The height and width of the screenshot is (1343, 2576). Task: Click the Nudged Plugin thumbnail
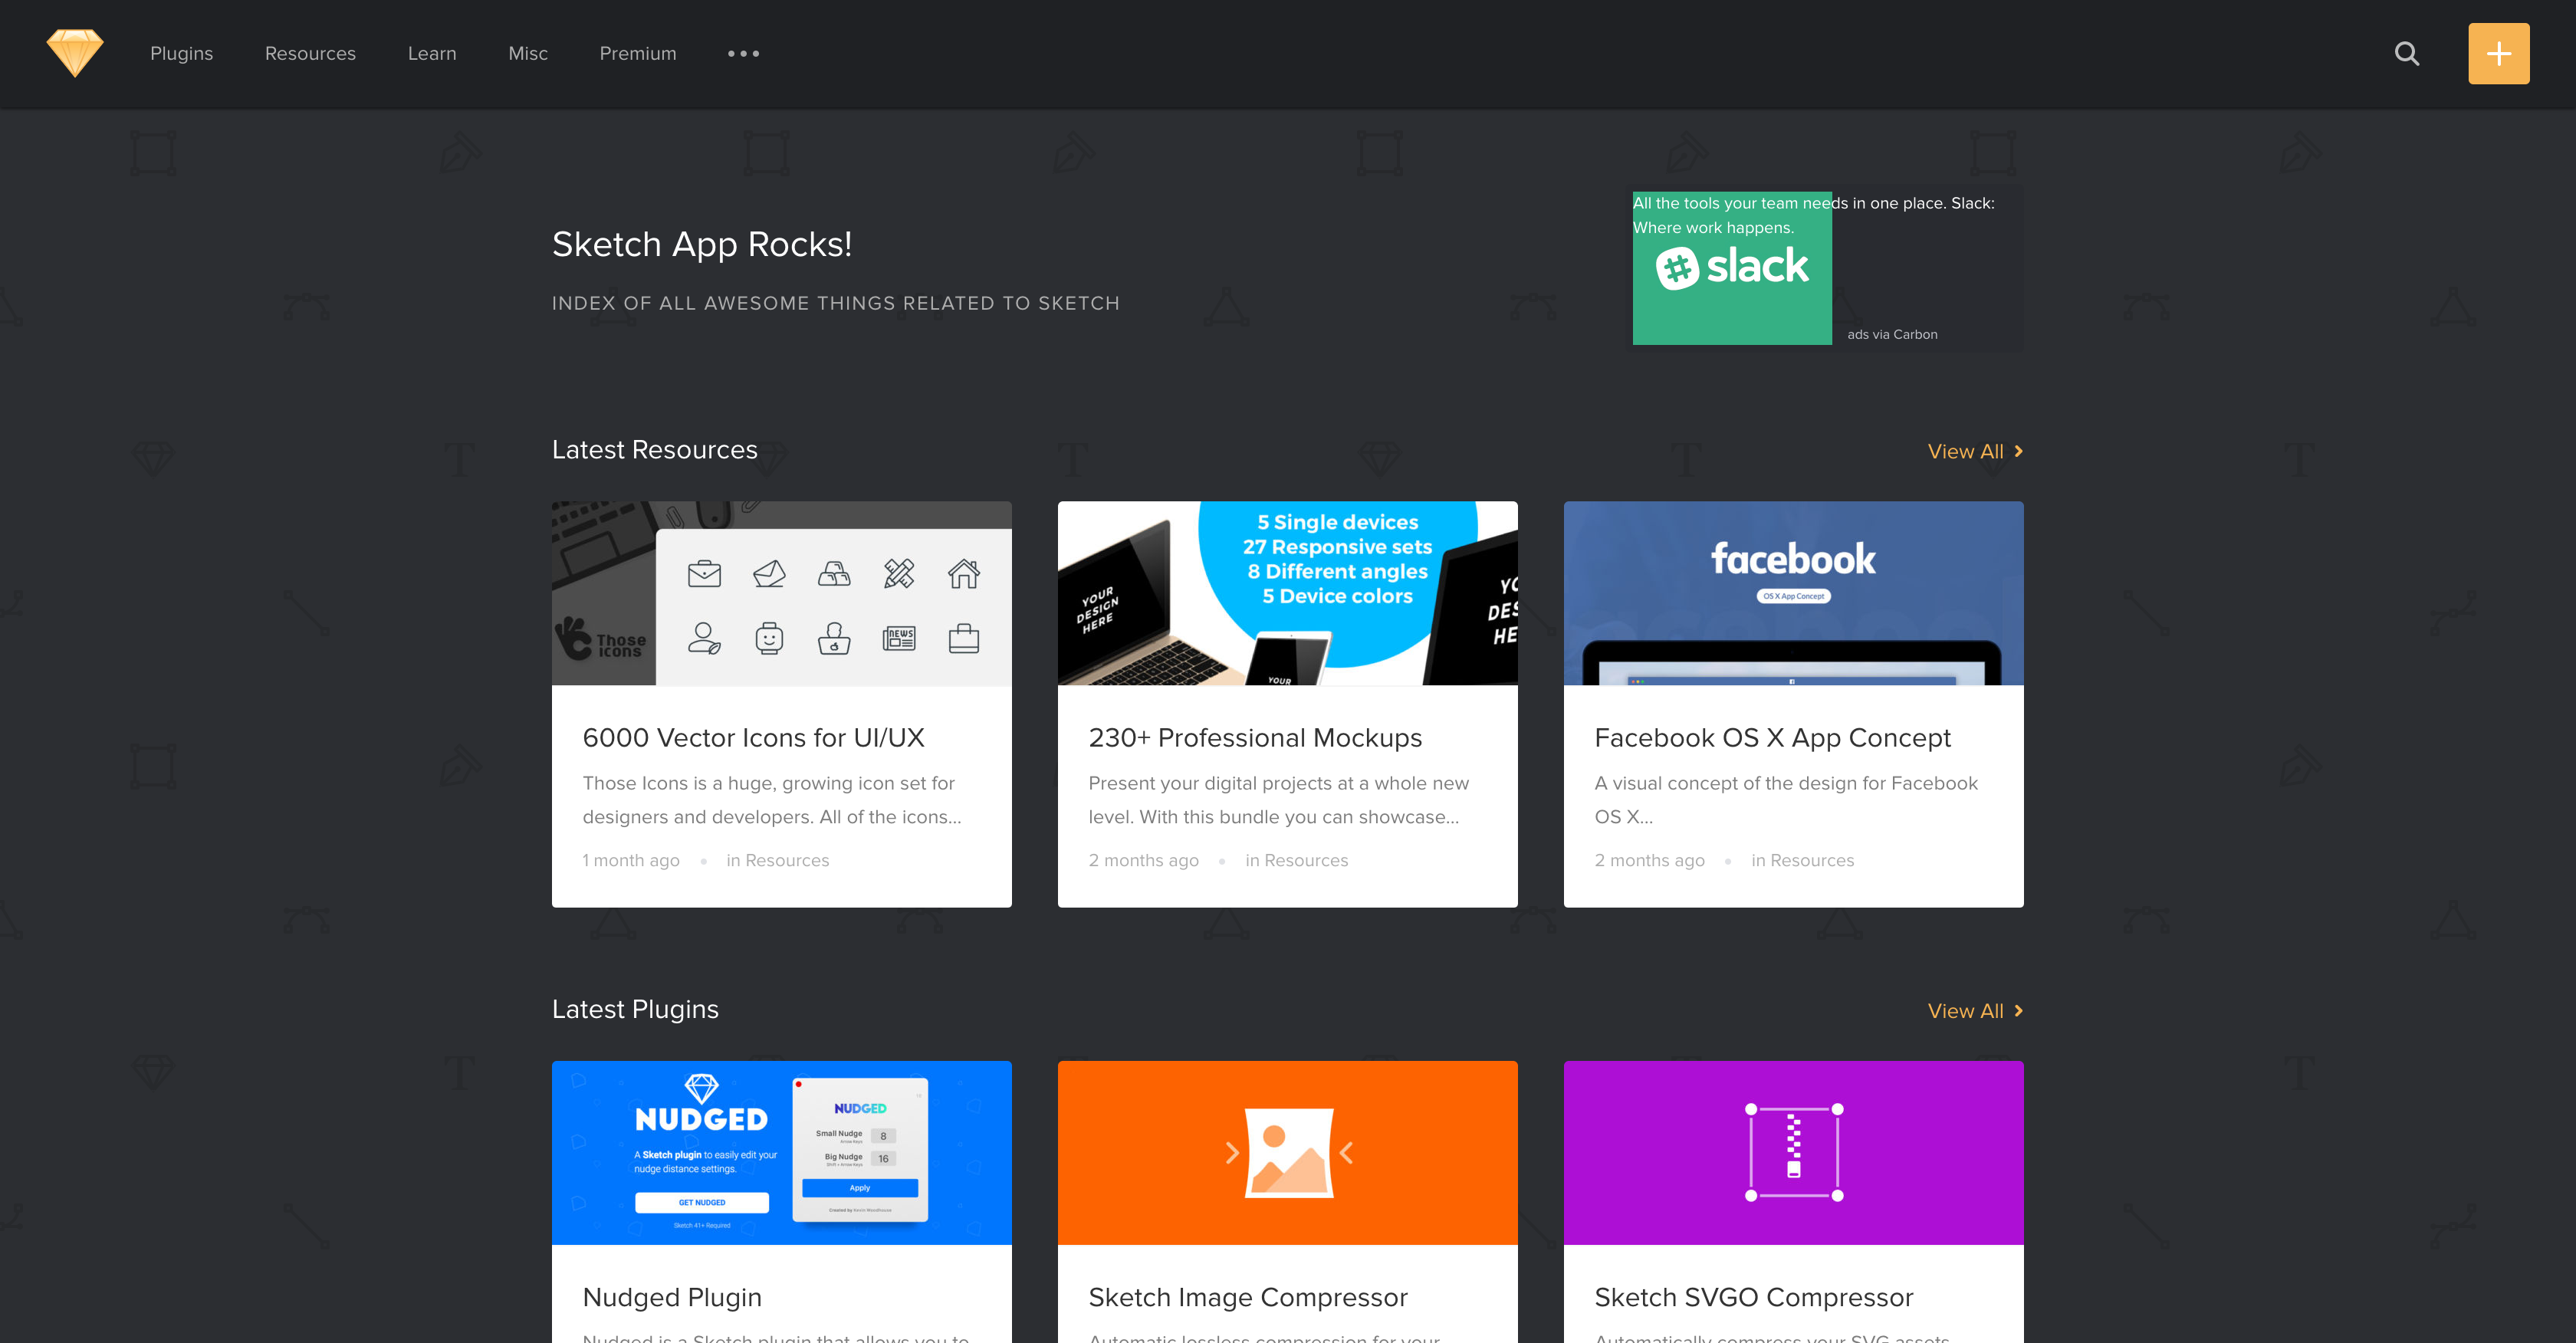781,1152
